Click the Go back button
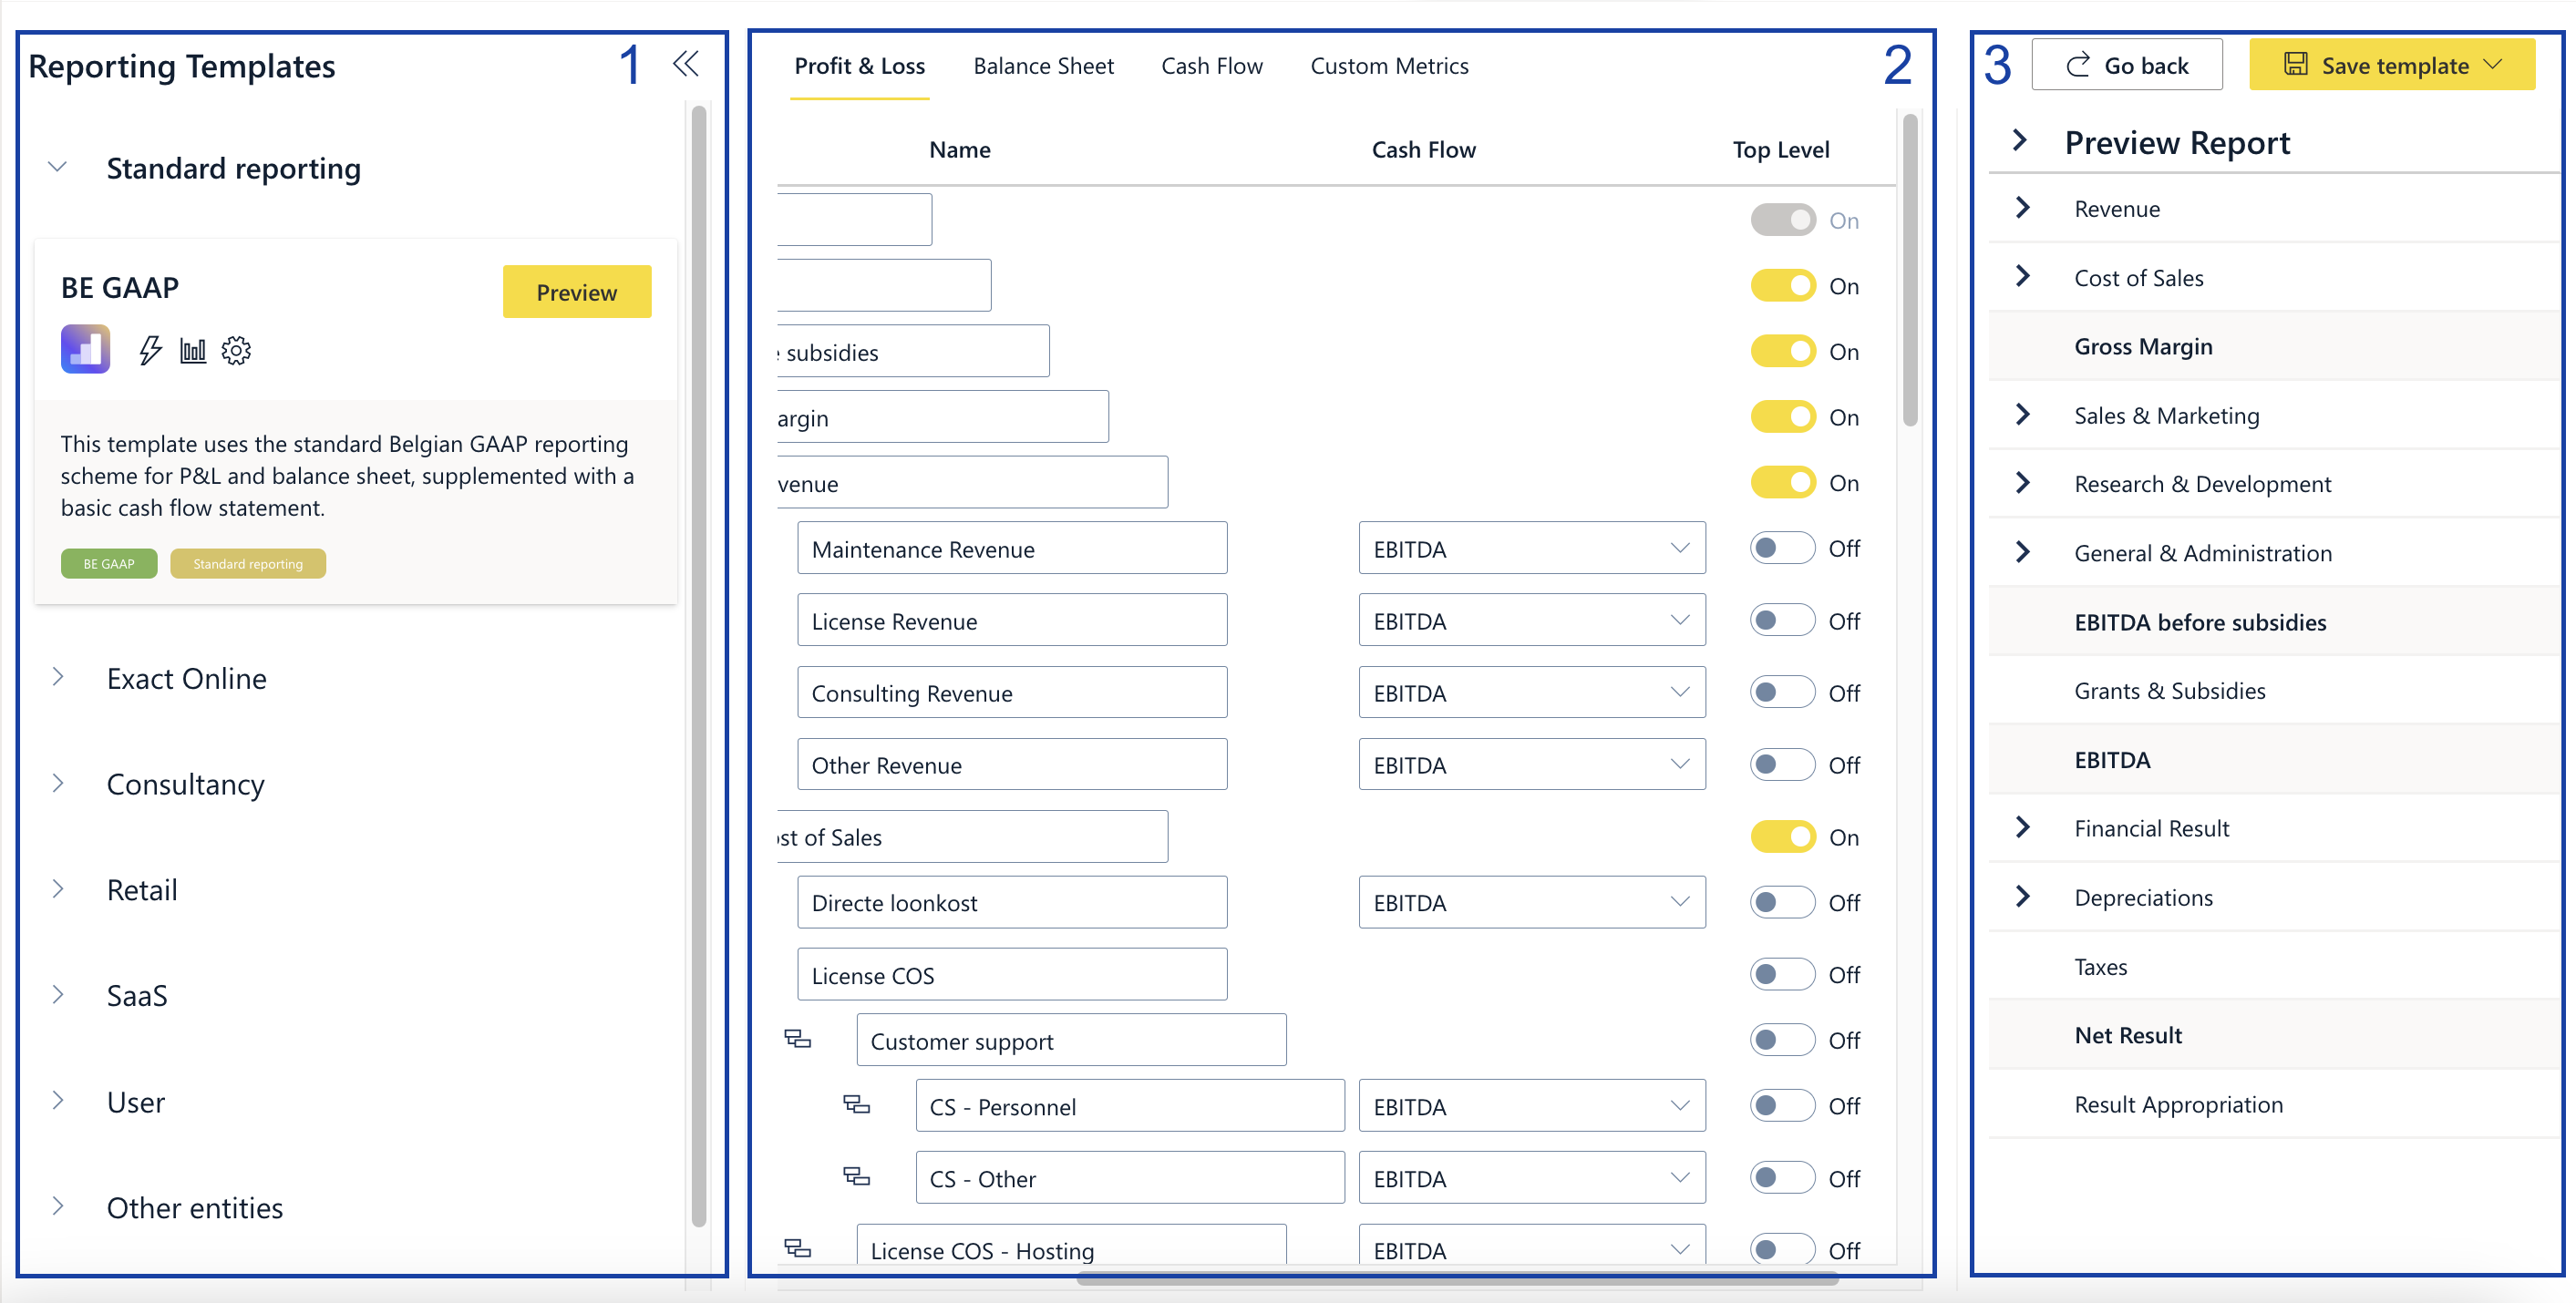Screen dimensions: 2576x1303 coord(2126,66)
